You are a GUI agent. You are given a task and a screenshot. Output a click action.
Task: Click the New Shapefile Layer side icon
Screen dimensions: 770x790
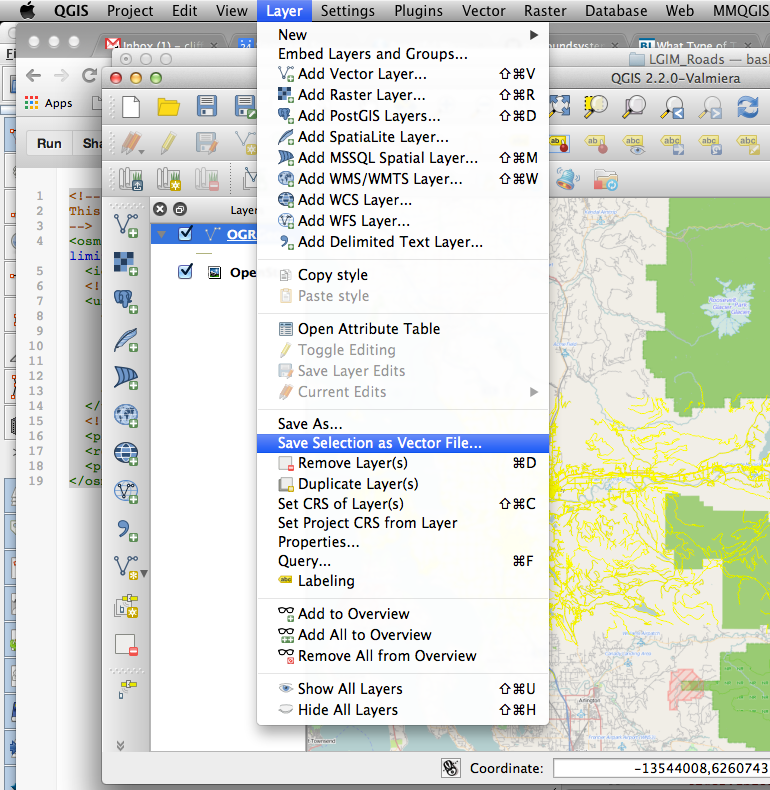pos(126,568)
